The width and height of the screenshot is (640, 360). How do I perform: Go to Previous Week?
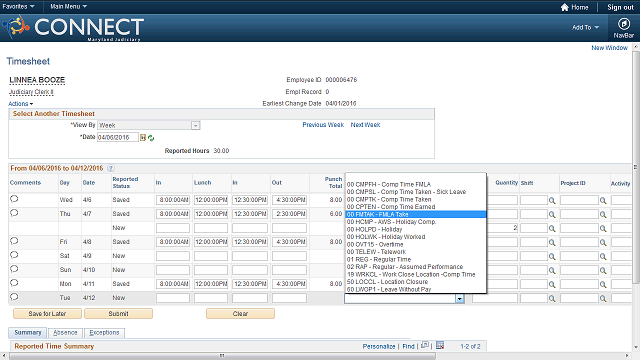tap(323, 125)
